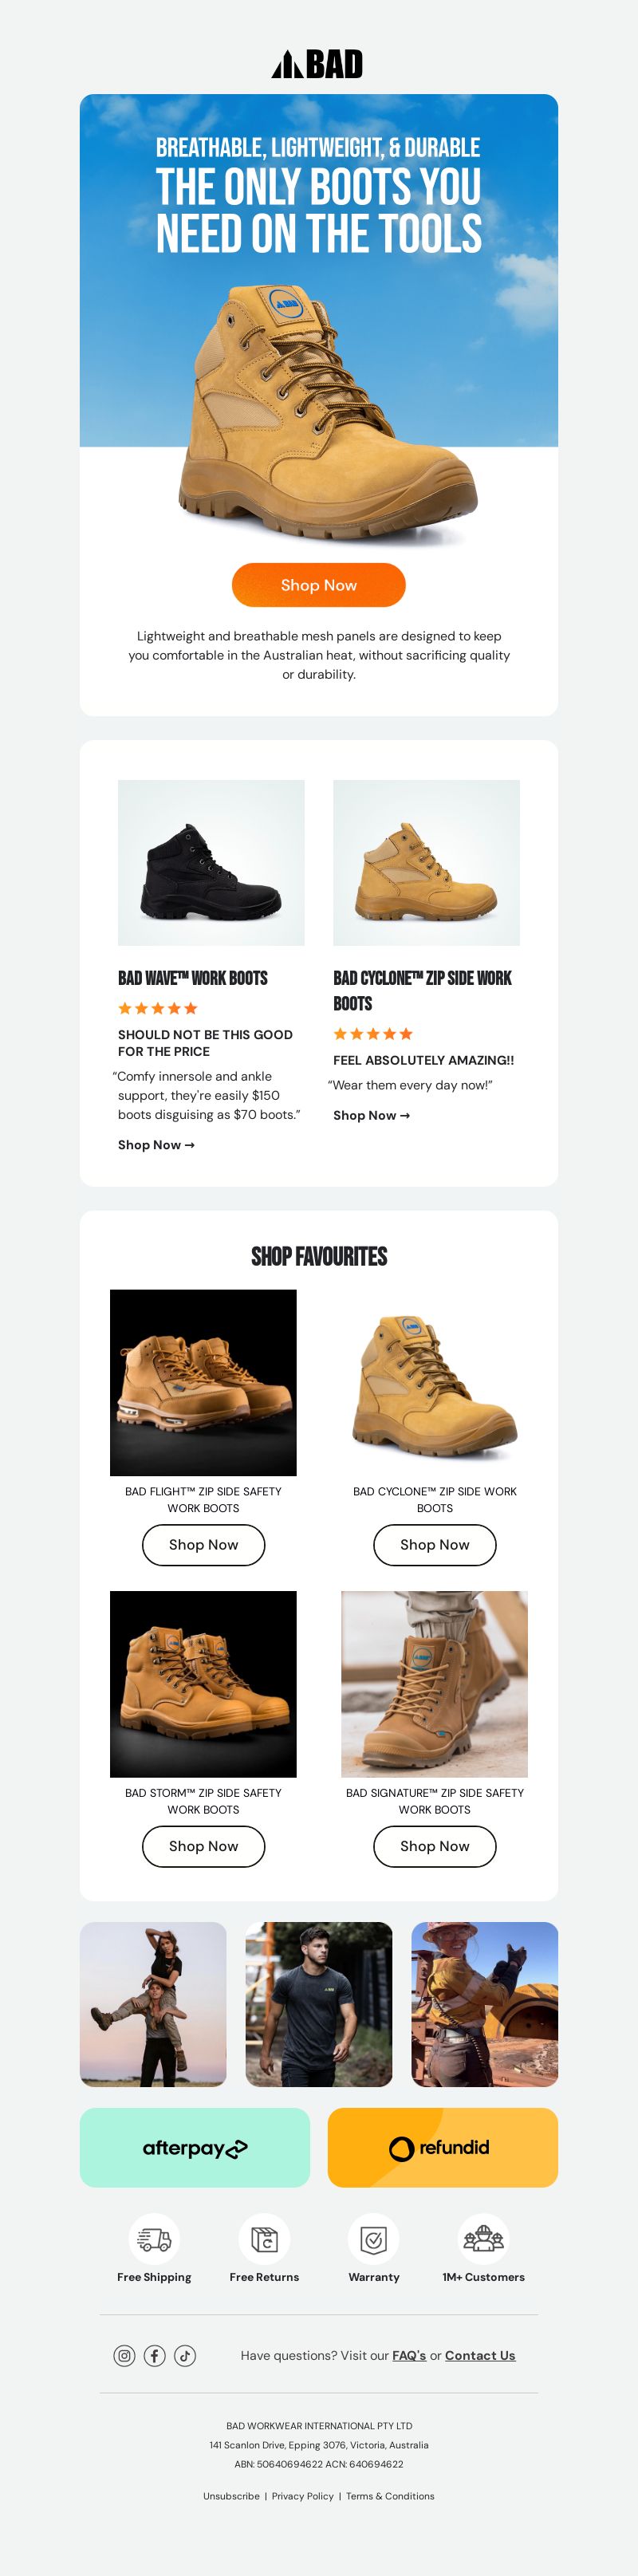The image size is (638, 2576).
Task: Shop Now for BAD Storm boots
Action: tap(204, 1846)
